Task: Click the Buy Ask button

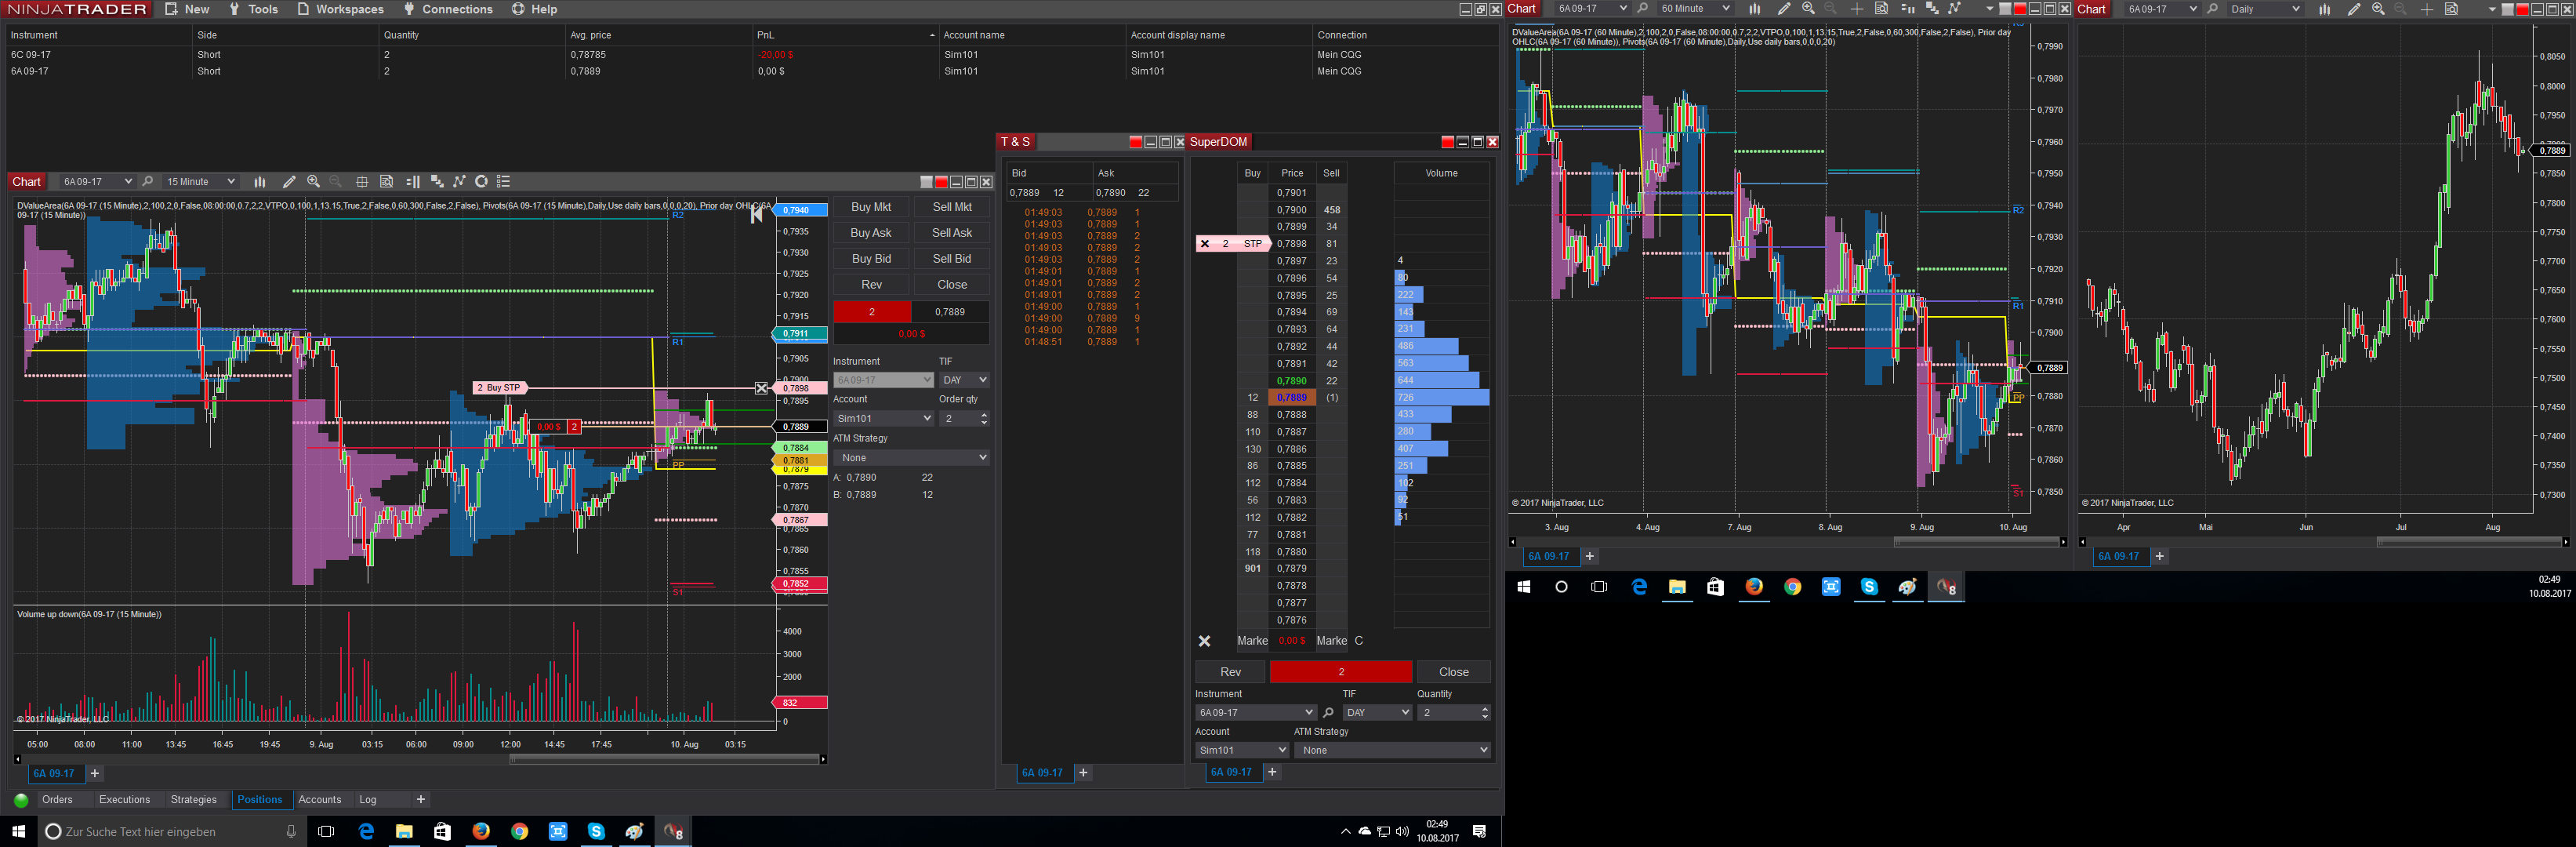Action: 871,233
